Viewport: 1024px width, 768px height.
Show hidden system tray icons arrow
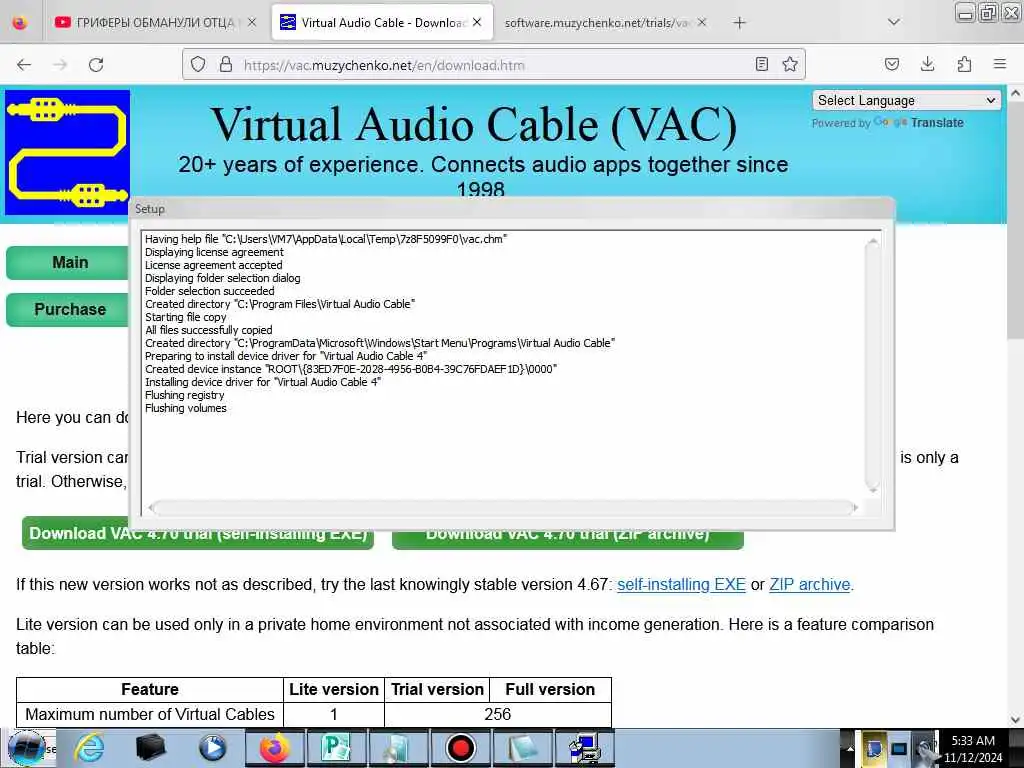point(850,748)
